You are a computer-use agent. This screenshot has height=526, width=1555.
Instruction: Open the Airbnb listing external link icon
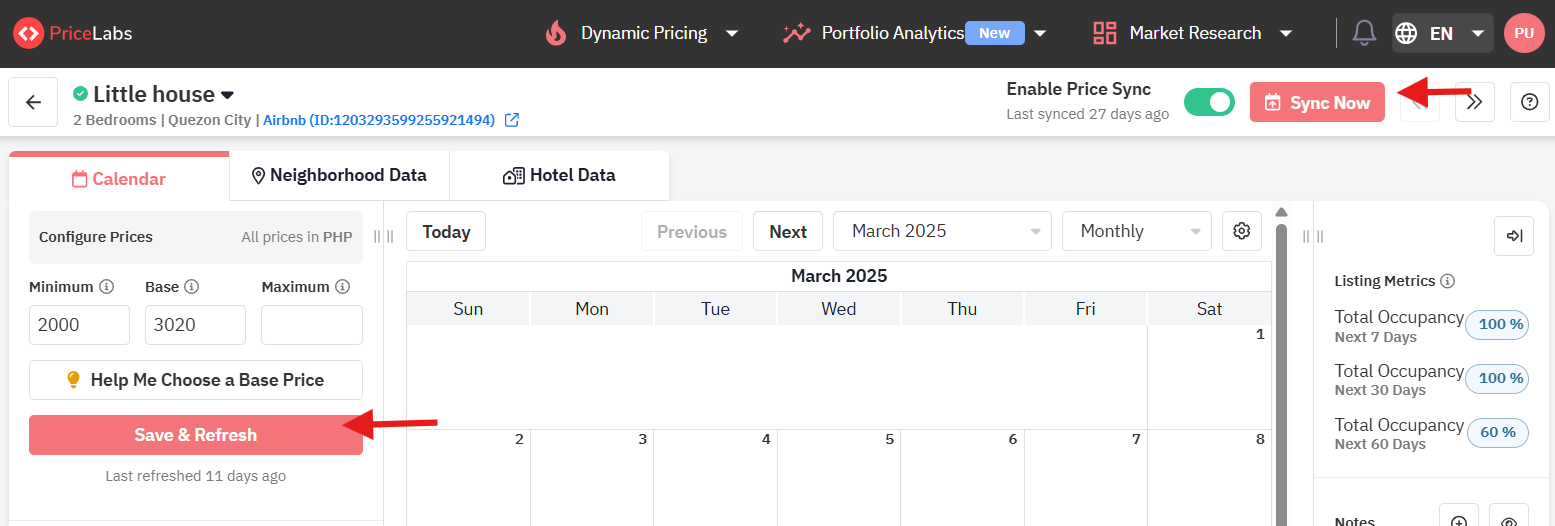coord(511,120)
